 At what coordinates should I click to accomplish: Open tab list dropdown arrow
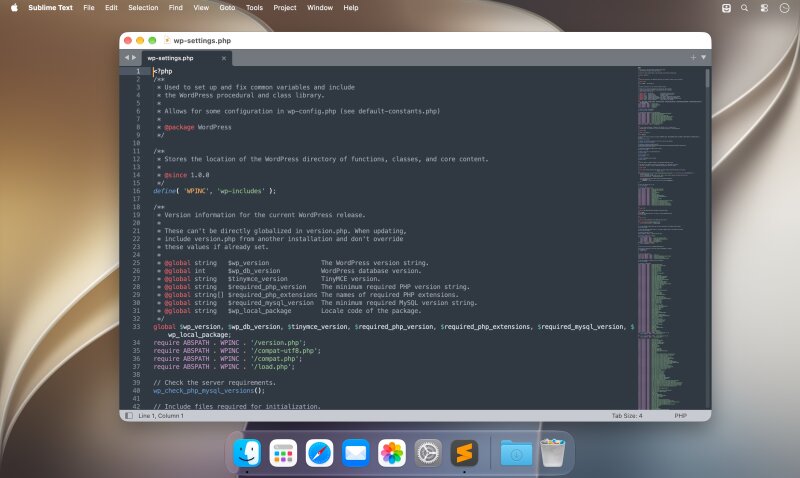[x=703, y=58]
